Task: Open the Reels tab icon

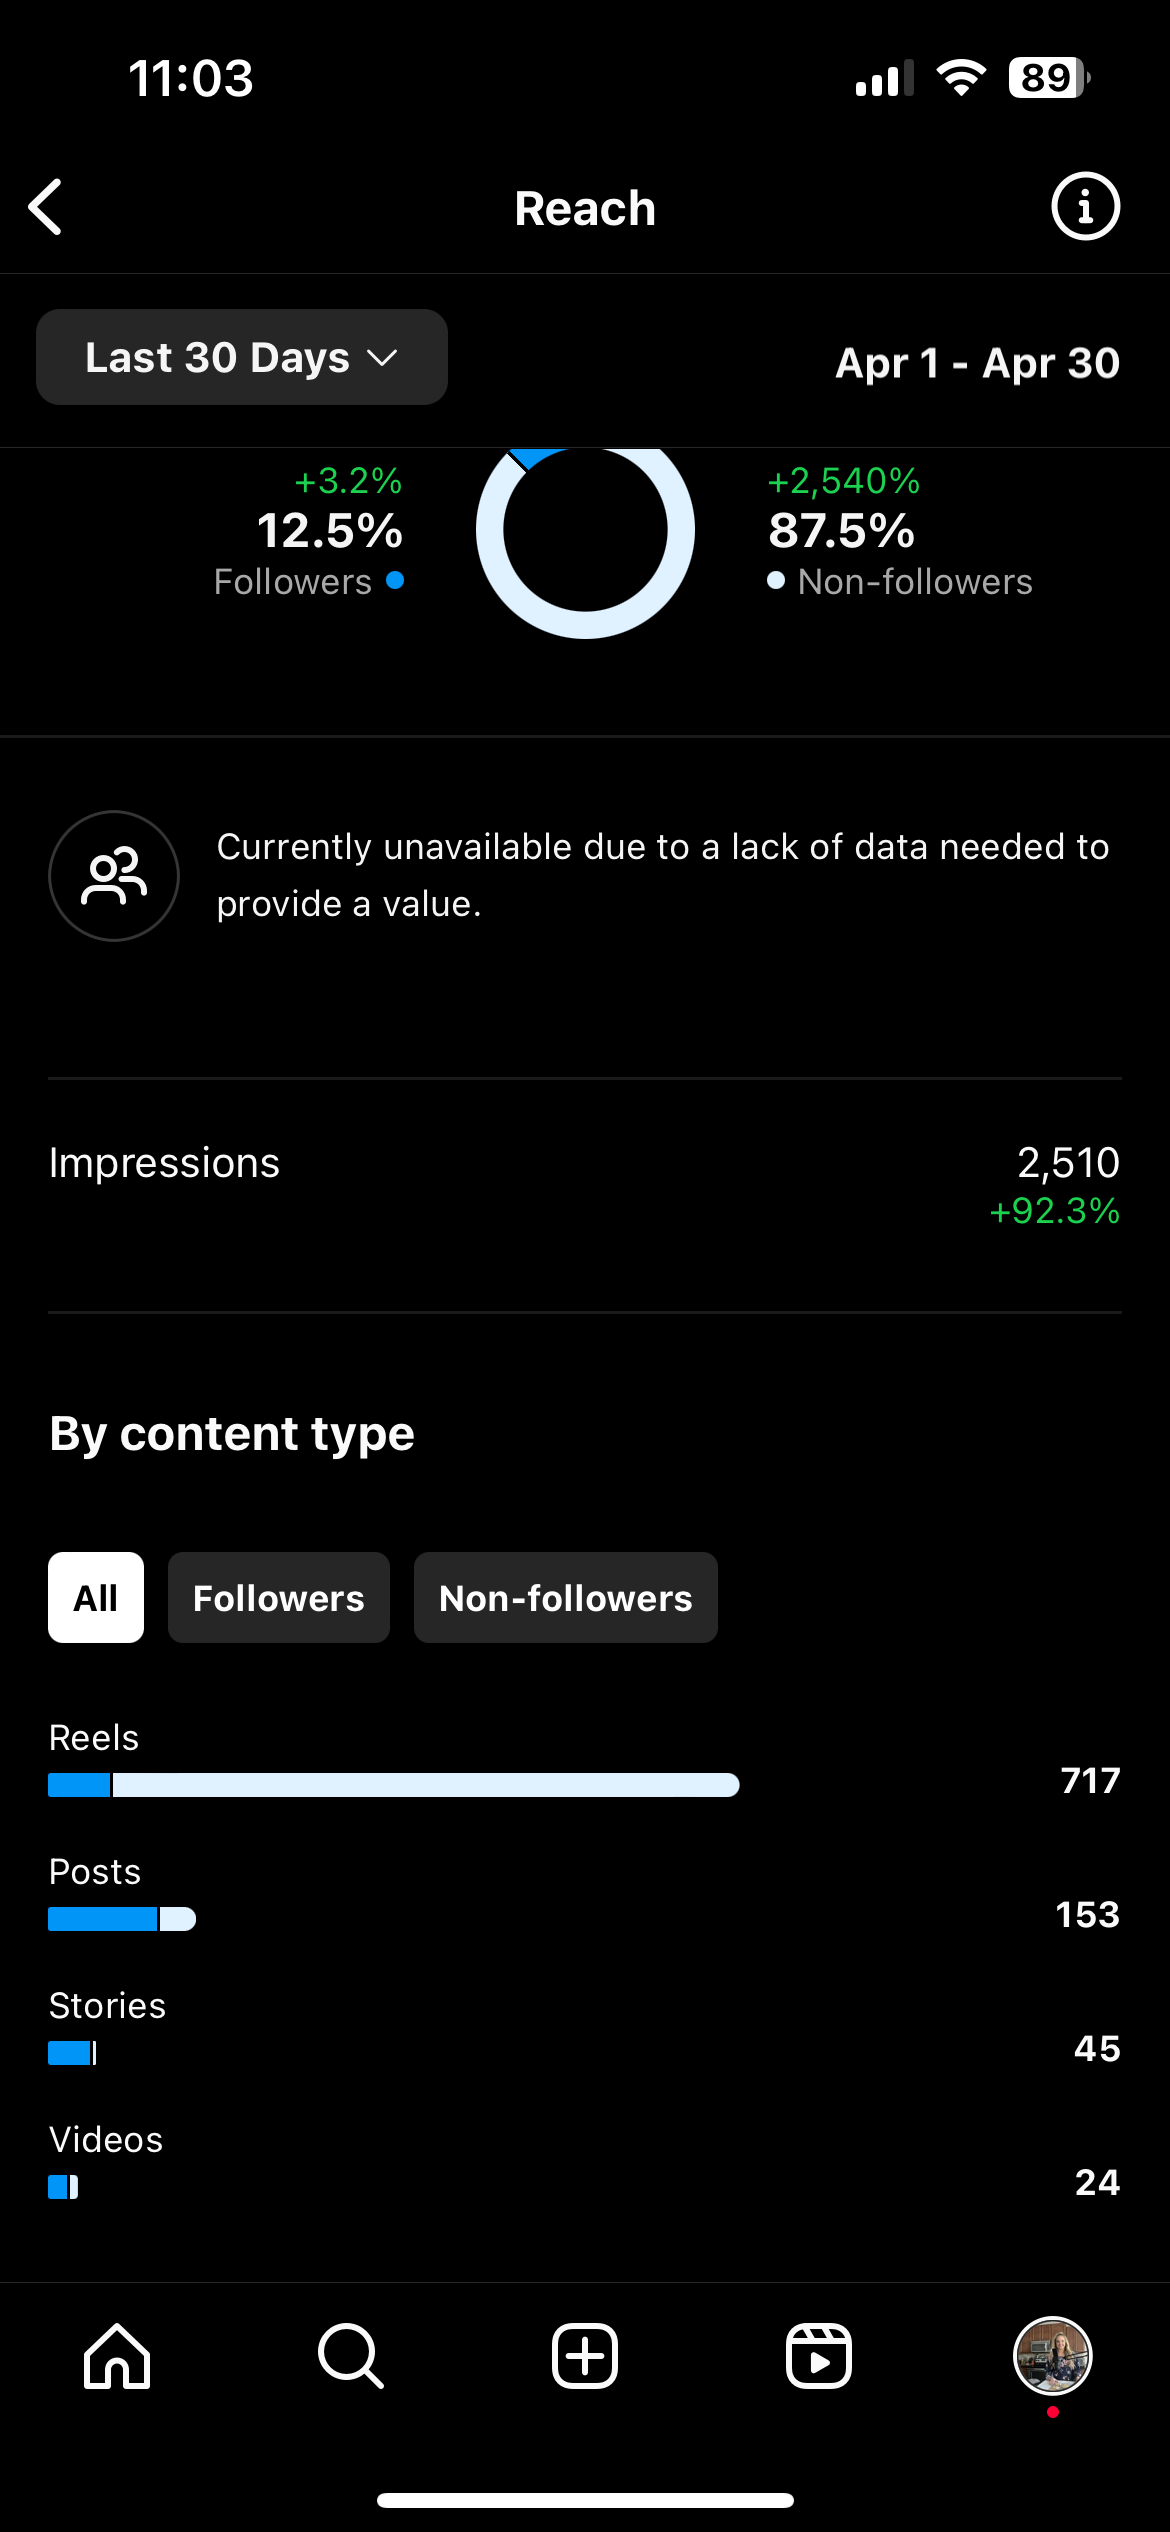Action: coord(819,2356)
